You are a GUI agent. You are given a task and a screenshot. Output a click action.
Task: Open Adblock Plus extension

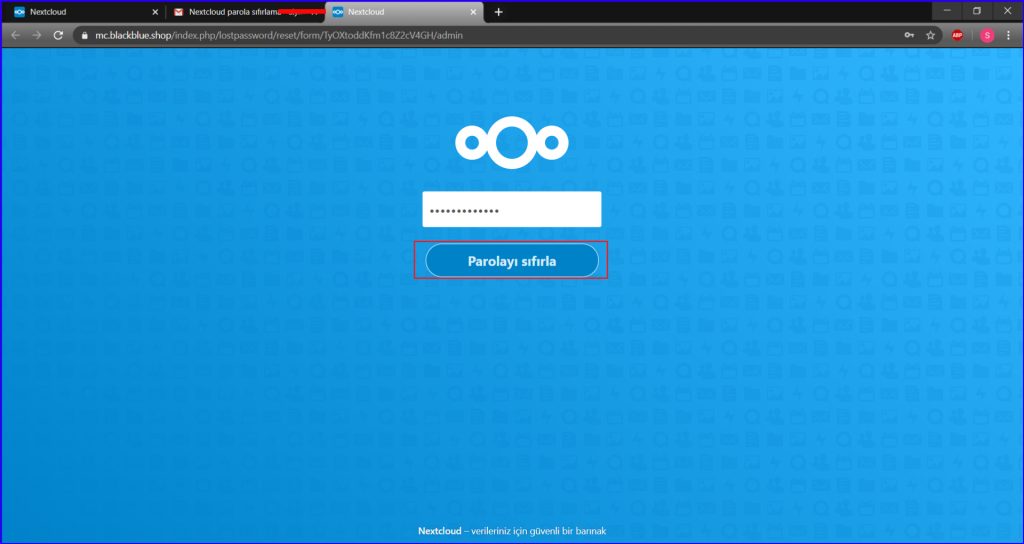point(957,35)
